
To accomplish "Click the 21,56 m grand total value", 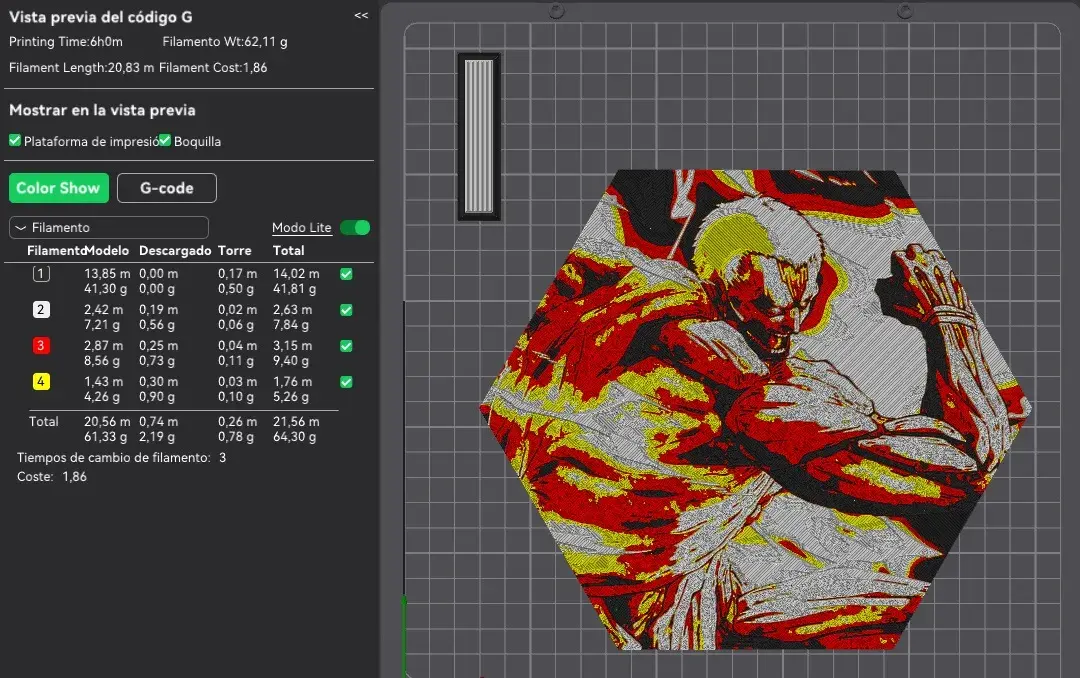I will tap(296, 421).
